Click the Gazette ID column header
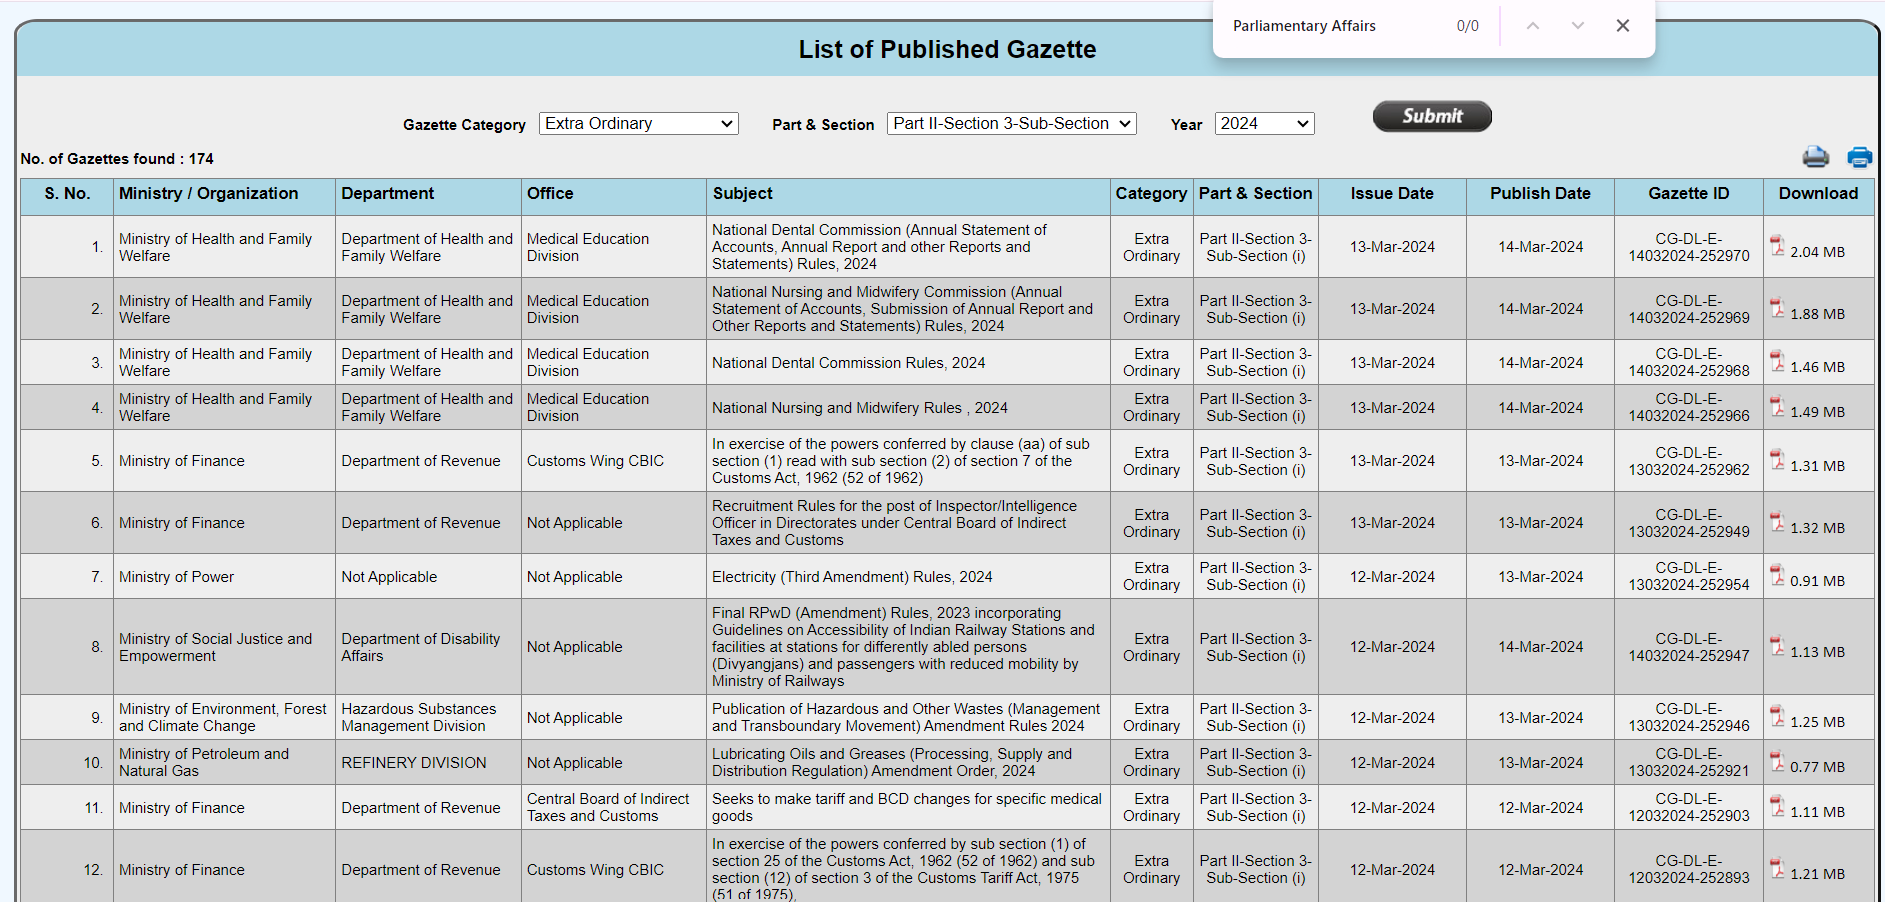The height and width of the screenshot is (902, 1885). (x=1688, y=194)
